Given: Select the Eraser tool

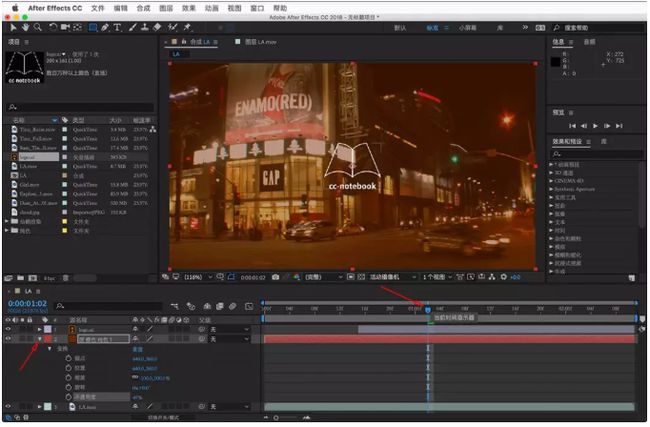Looking at the screenshot, I should pos(157,27).
